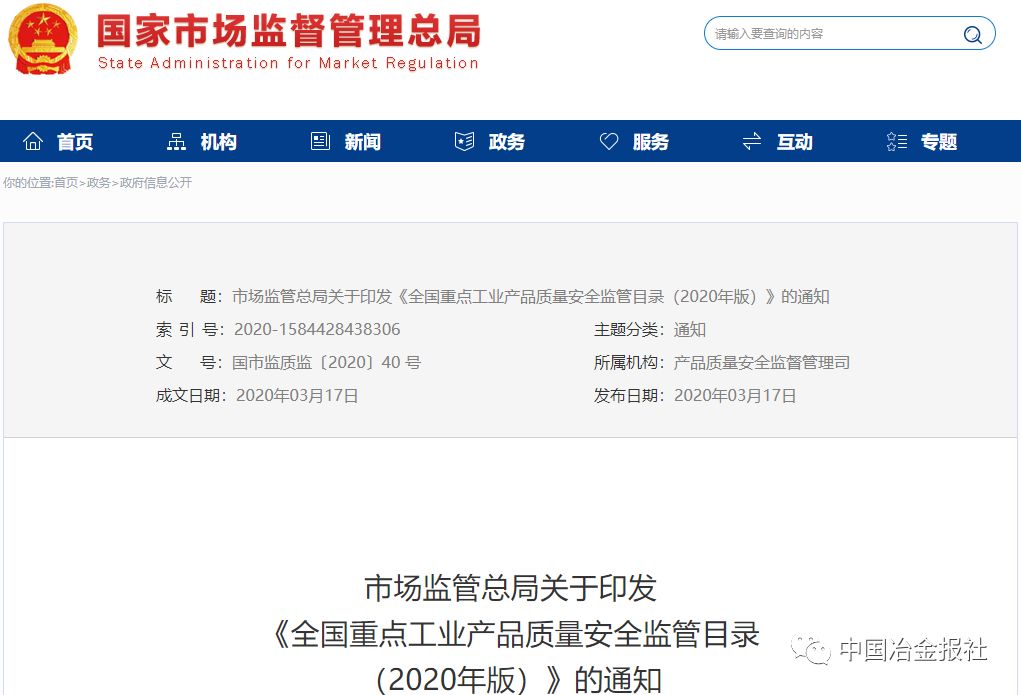Click the organization chart icon beside 机构
Image resolution: width=1021 pixels, height=695 pixels.
click(177, 142)
